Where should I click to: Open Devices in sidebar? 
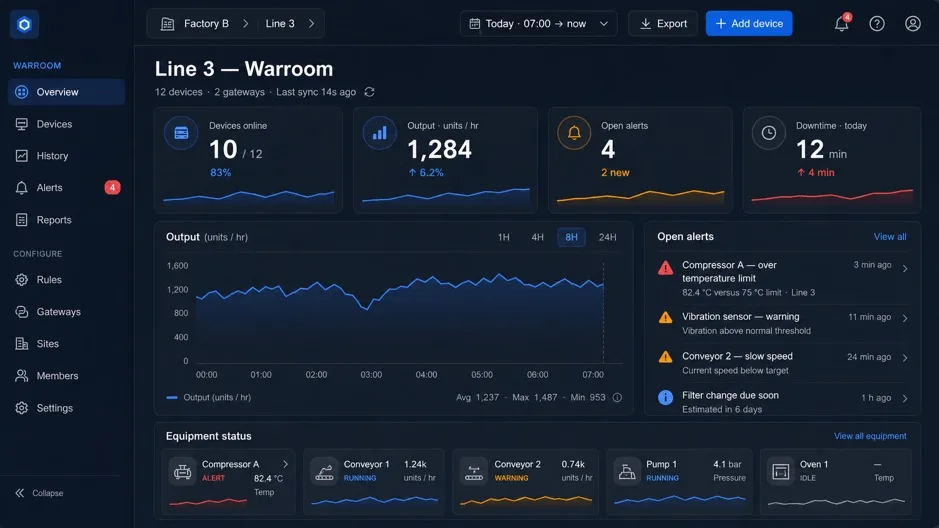pyautogui.click(x=66, y=124)
